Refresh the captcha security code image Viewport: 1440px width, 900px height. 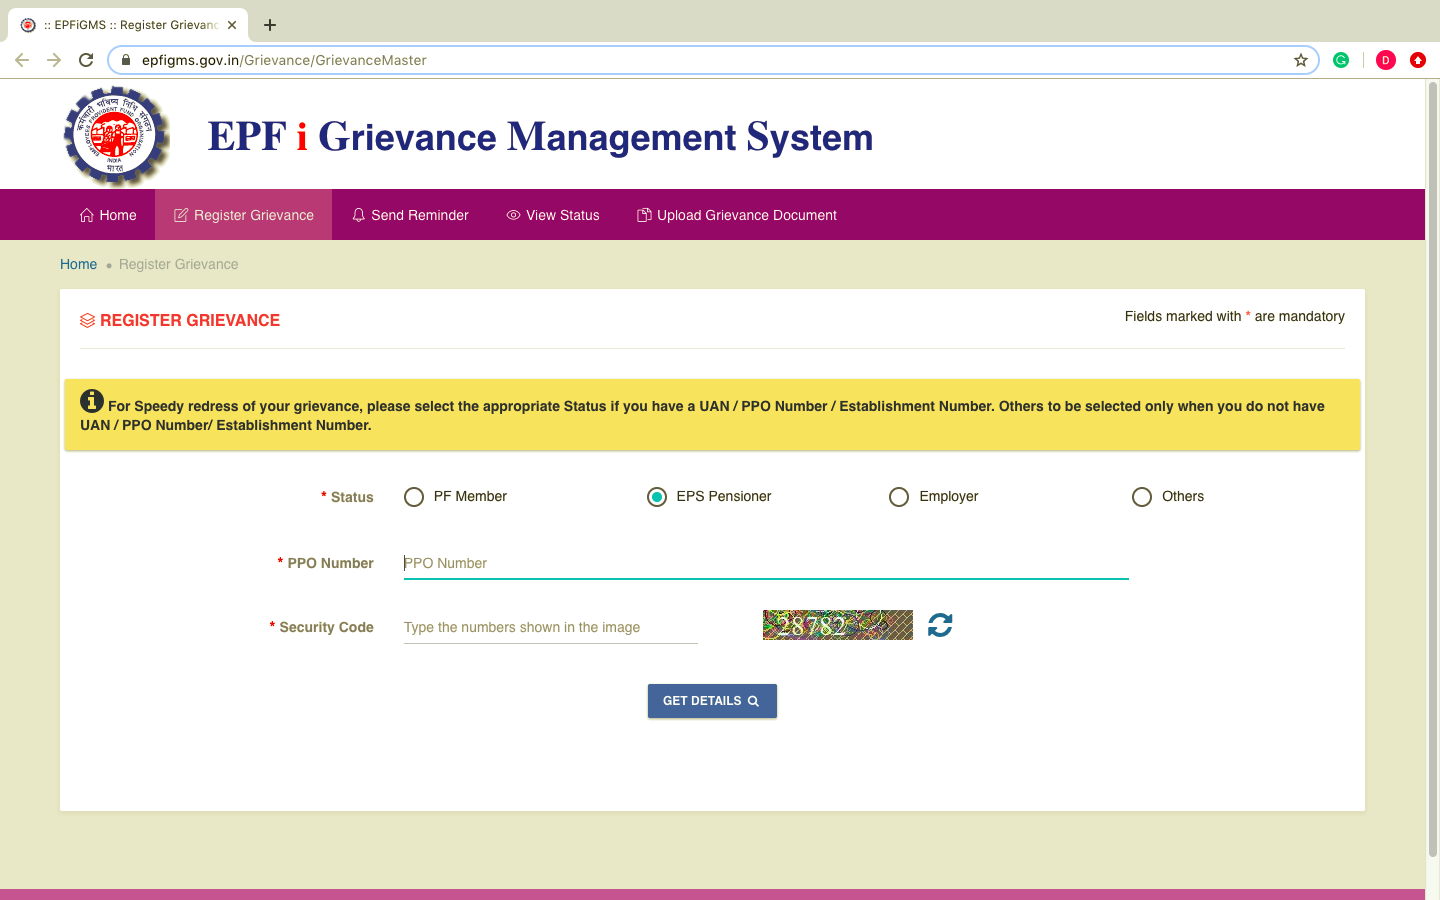click(940, 625)
